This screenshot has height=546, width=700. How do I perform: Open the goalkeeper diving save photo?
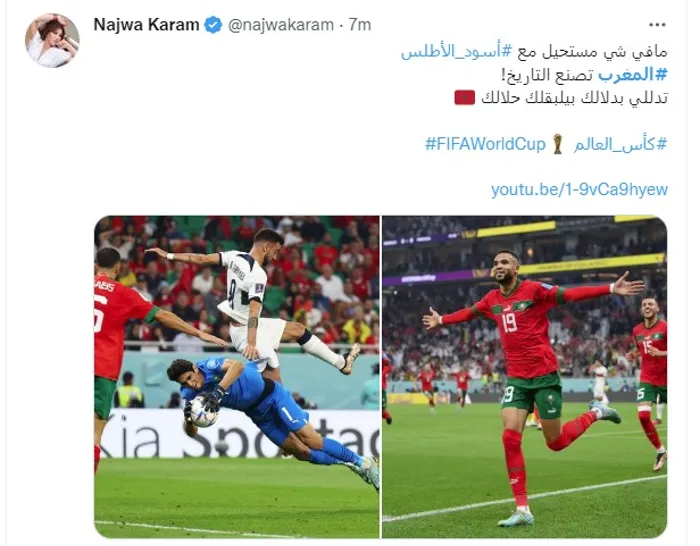237,377
